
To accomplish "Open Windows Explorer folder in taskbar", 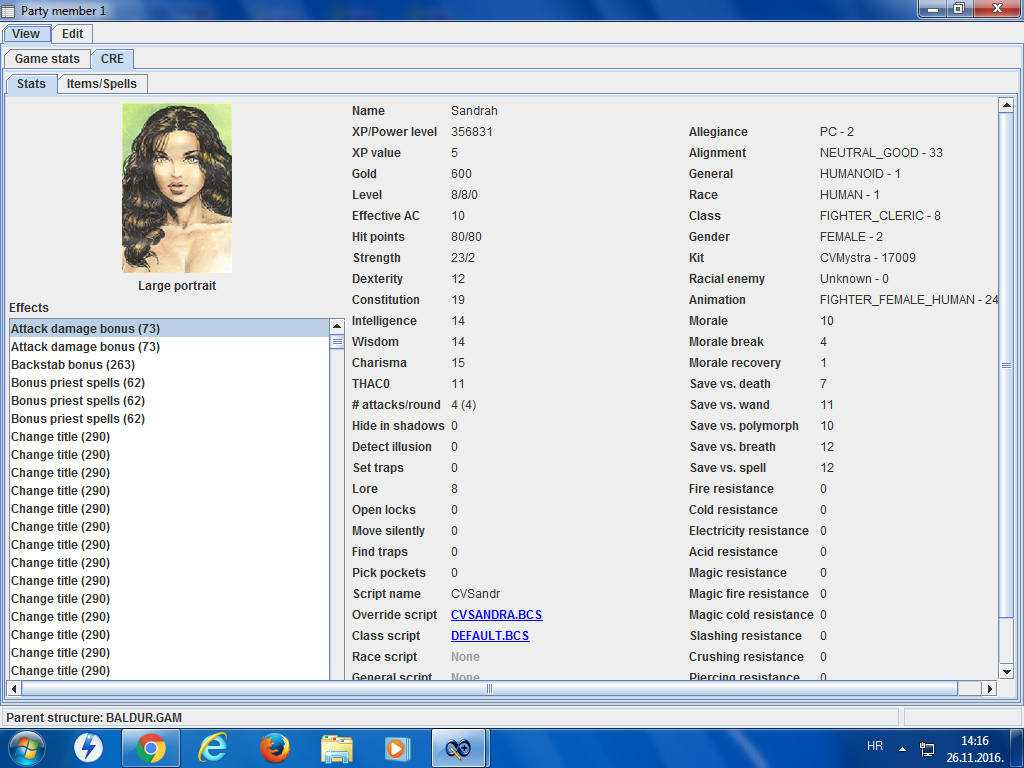I will [336, 748].
